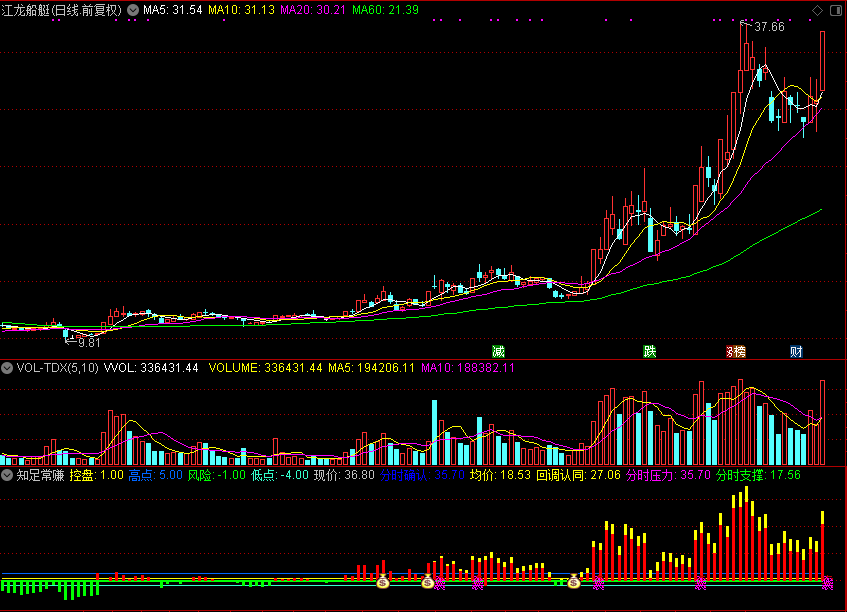Image resolution: width=847 pixels, height=612 pixels.
Task: Click the MA5: 31.54 label
Action: click(x=173, y=10)
